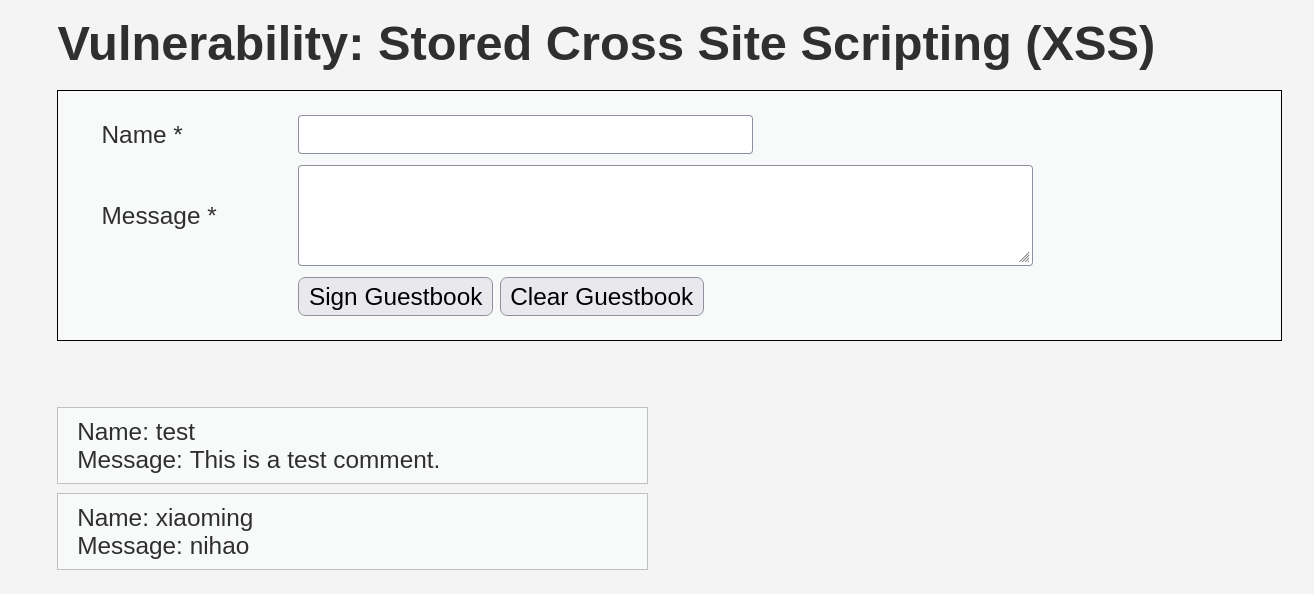The image size is (1314, 594).
Task: Click the Name input field
Action: coord(525,135)
